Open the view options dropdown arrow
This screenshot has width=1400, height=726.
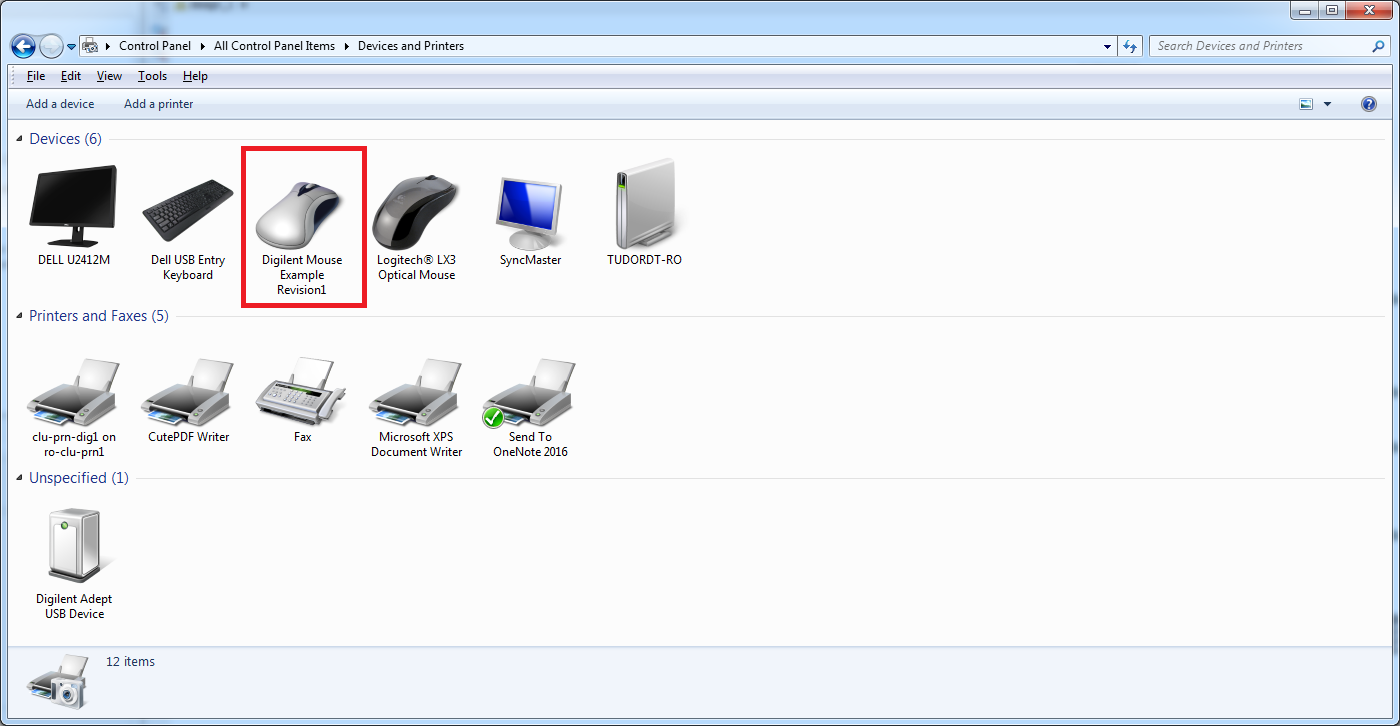[x=1327, y=104]
